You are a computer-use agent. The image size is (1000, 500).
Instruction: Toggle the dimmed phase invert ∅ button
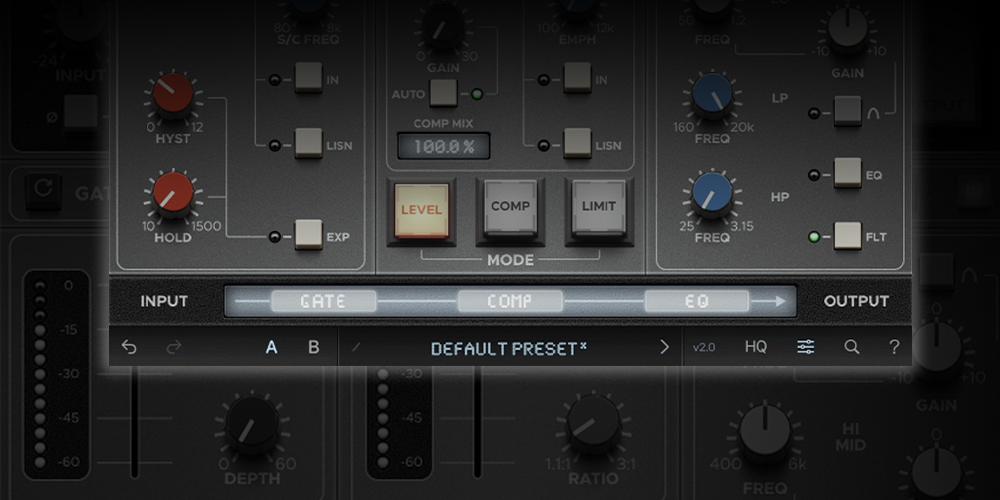(x=80, y=112)
